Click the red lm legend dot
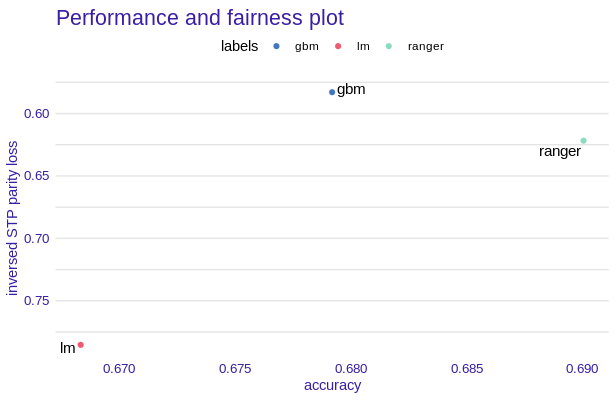This screenshot has height=400, width=616. 338,46
